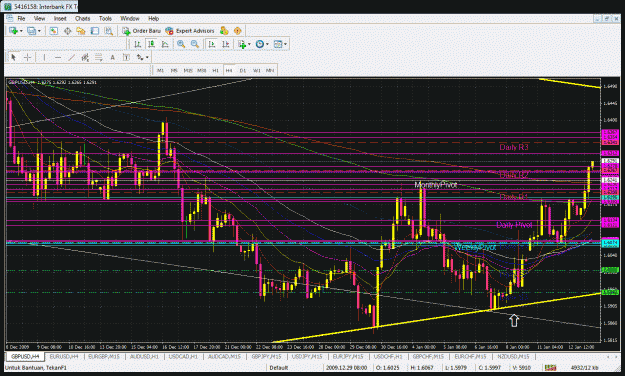Click the 'MonthlyPivot' chart label
625x376 pixels.
436,185
